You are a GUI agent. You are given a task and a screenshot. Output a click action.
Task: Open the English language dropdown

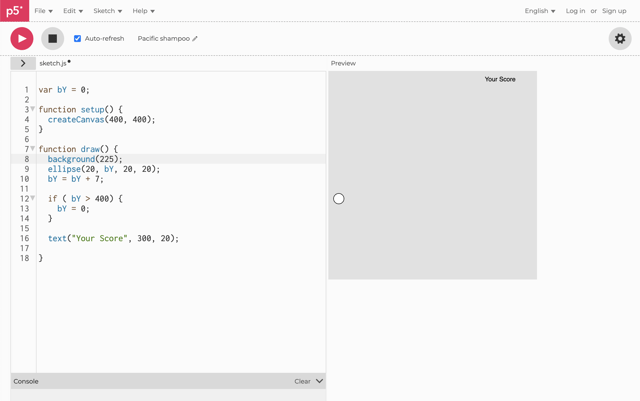point(539,11)
